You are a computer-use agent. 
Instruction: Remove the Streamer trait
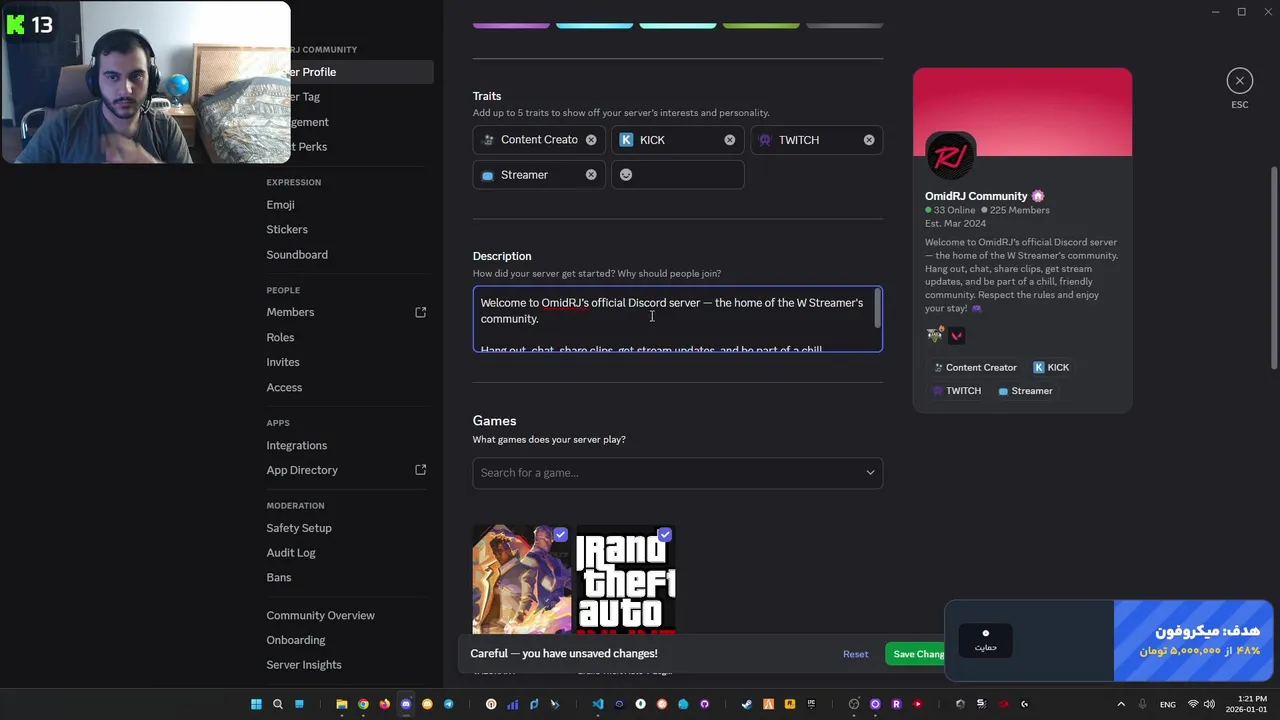591,175
